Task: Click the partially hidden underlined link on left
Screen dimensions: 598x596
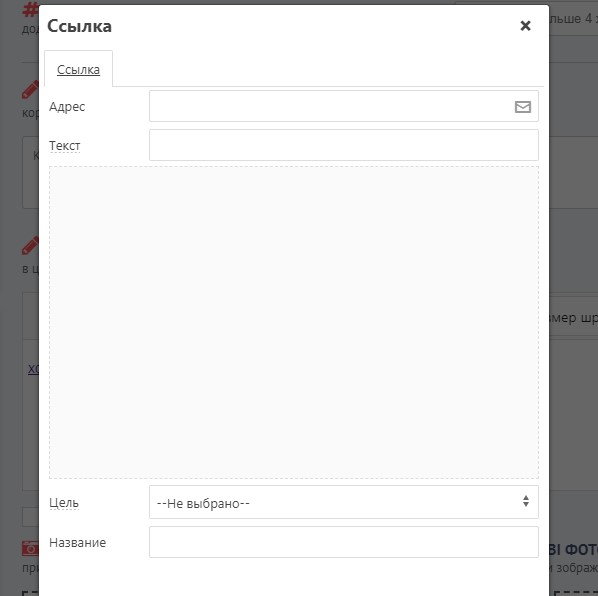Action: [x=33, y=369]
